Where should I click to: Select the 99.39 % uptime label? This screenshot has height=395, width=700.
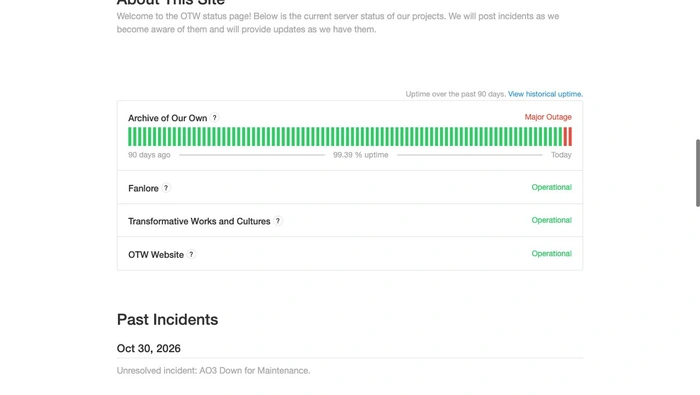click(361, 155)
